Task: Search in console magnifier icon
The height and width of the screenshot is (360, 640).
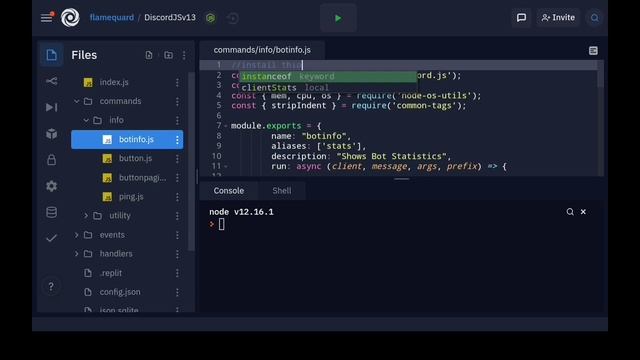Action: tap(570, 211)
